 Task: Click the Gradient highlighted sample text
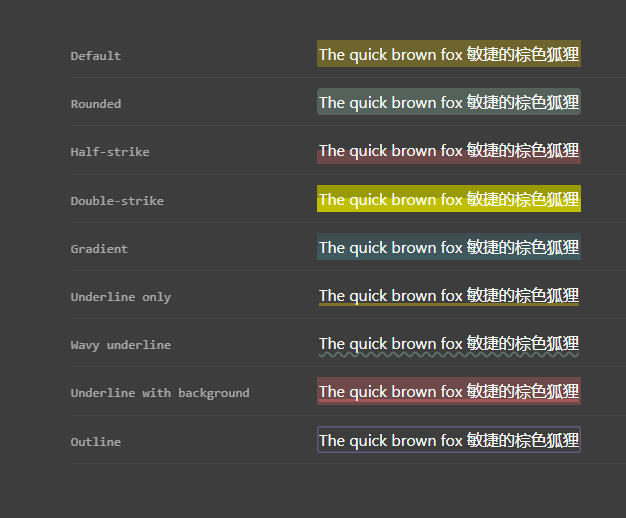449,246
